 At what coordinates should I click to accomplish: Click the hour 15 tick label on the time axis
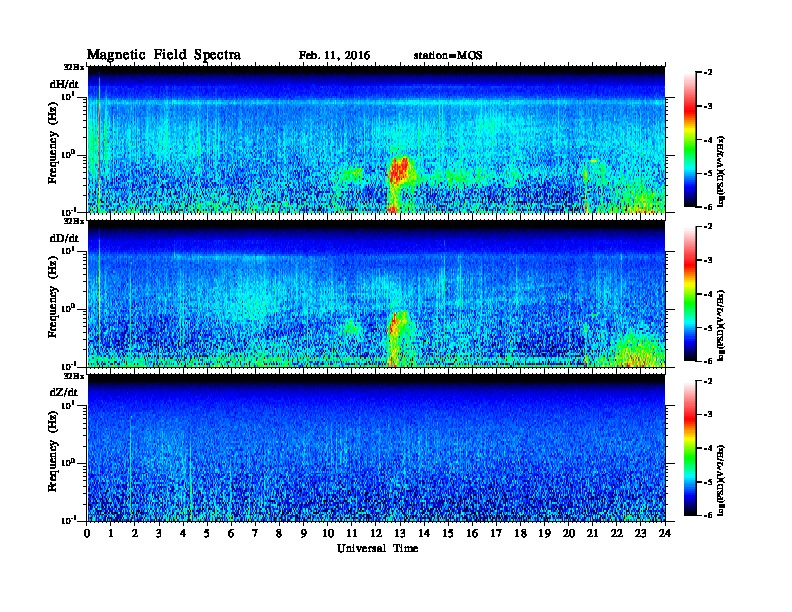tap(448, 534)
